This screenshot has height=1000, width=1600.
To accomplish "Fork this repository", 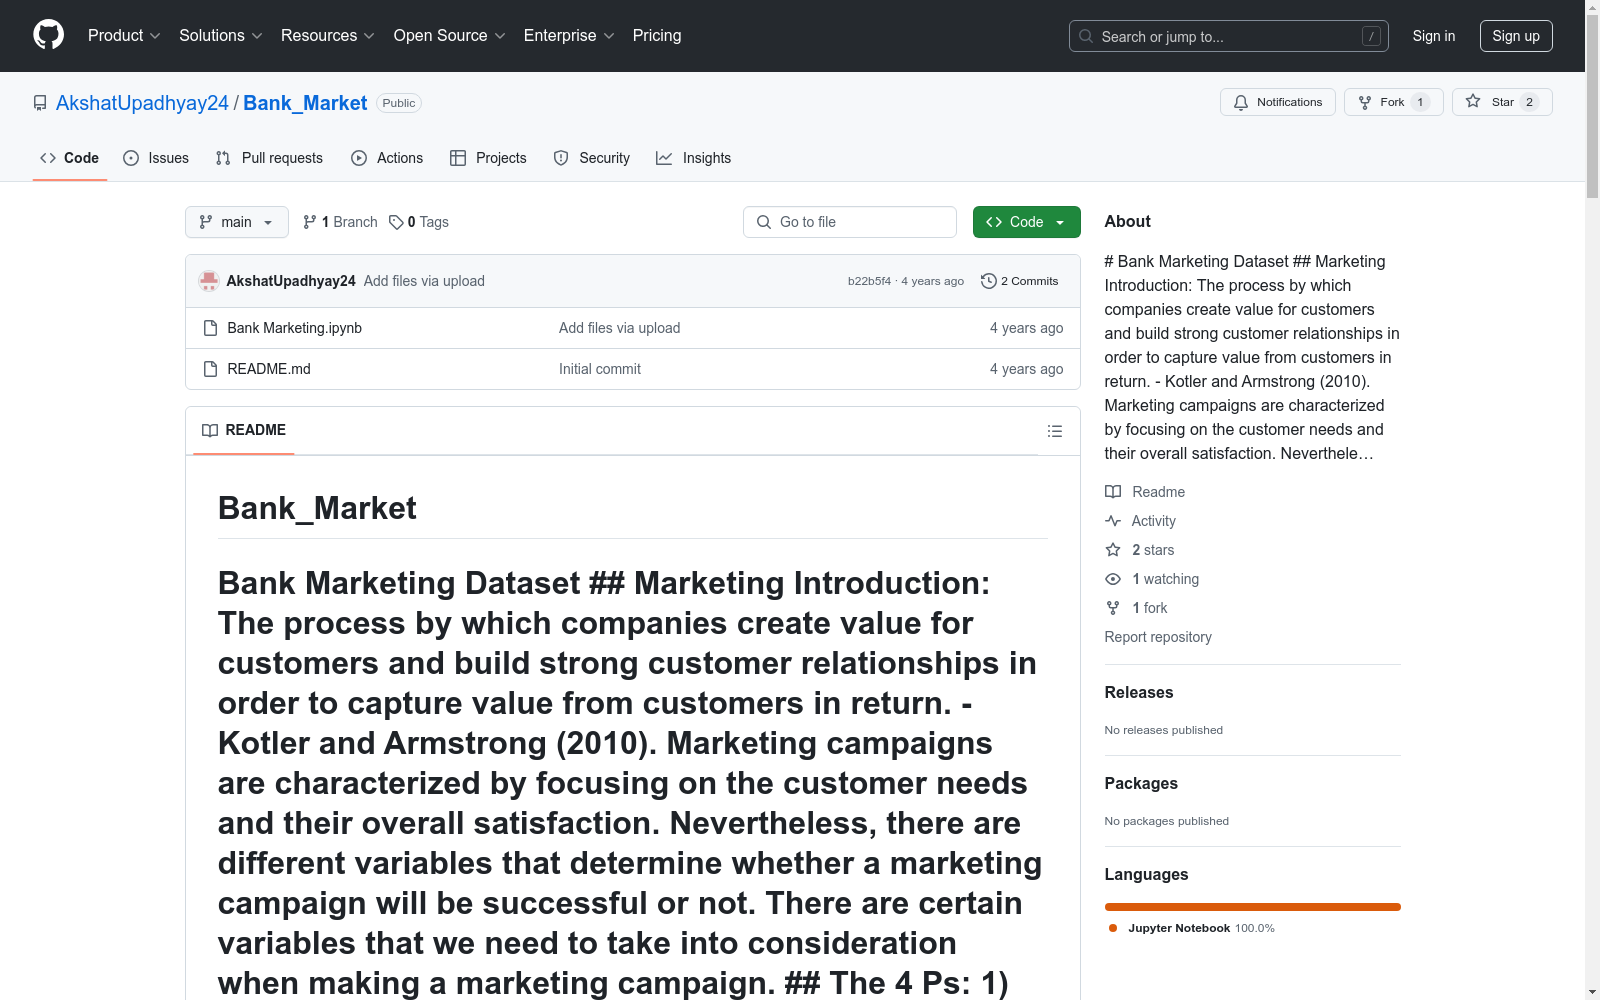I will pos(1394,102).
